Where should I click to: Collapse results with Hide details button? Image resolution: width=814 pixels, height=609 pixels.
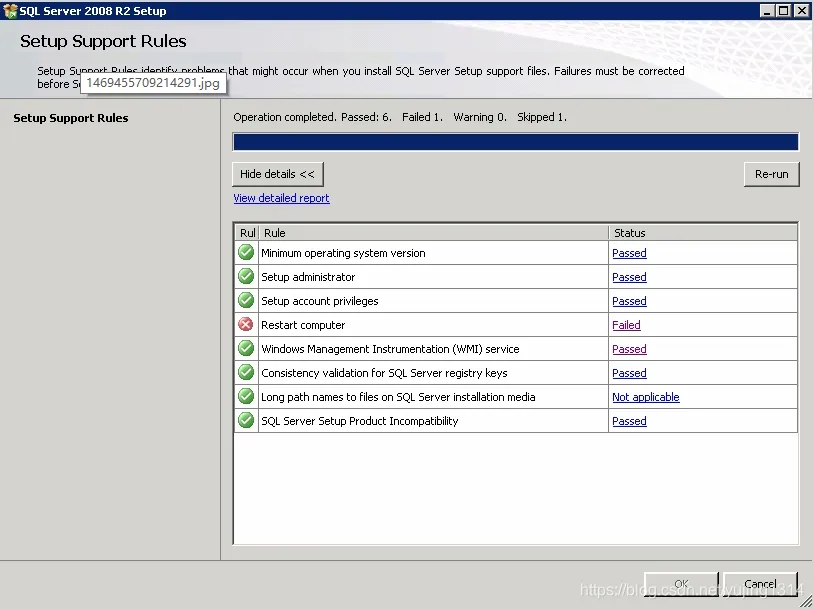278,174
